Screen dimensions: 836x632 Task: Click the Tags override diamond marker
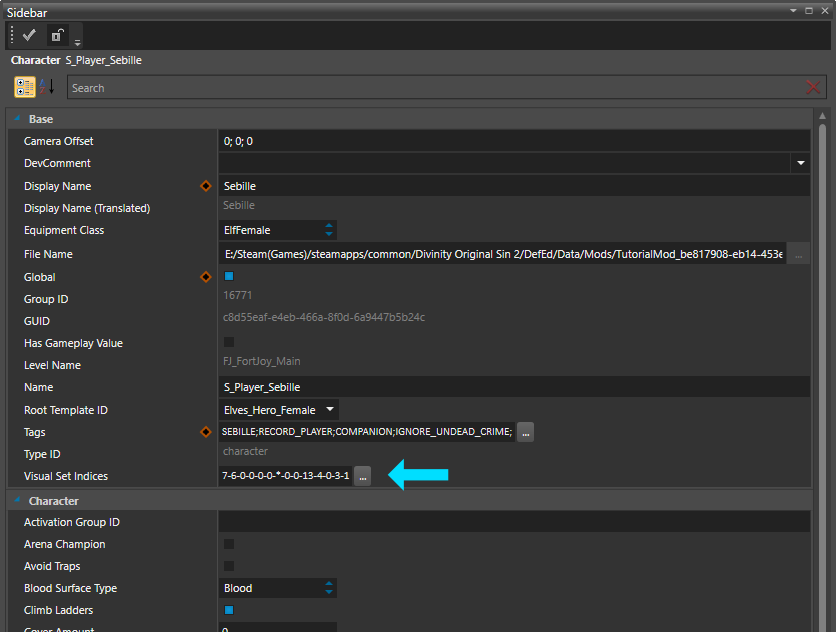click(x=206, y=432)
